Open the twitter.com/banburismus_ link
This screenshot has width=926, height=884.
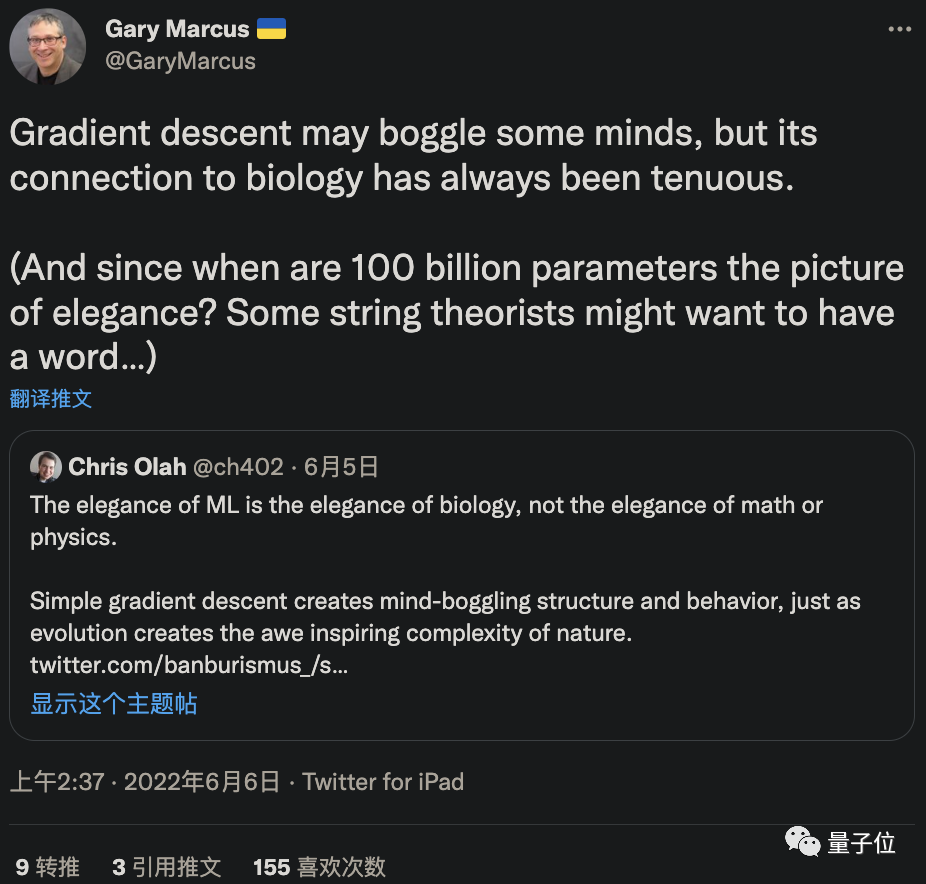coord(189,665)
